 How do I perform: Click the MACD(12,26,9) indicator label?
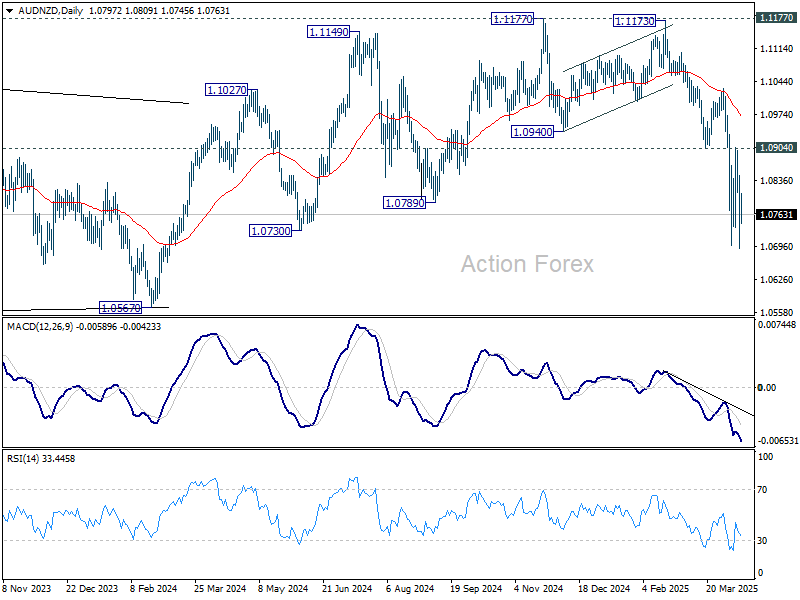click(x=40, y=327)
